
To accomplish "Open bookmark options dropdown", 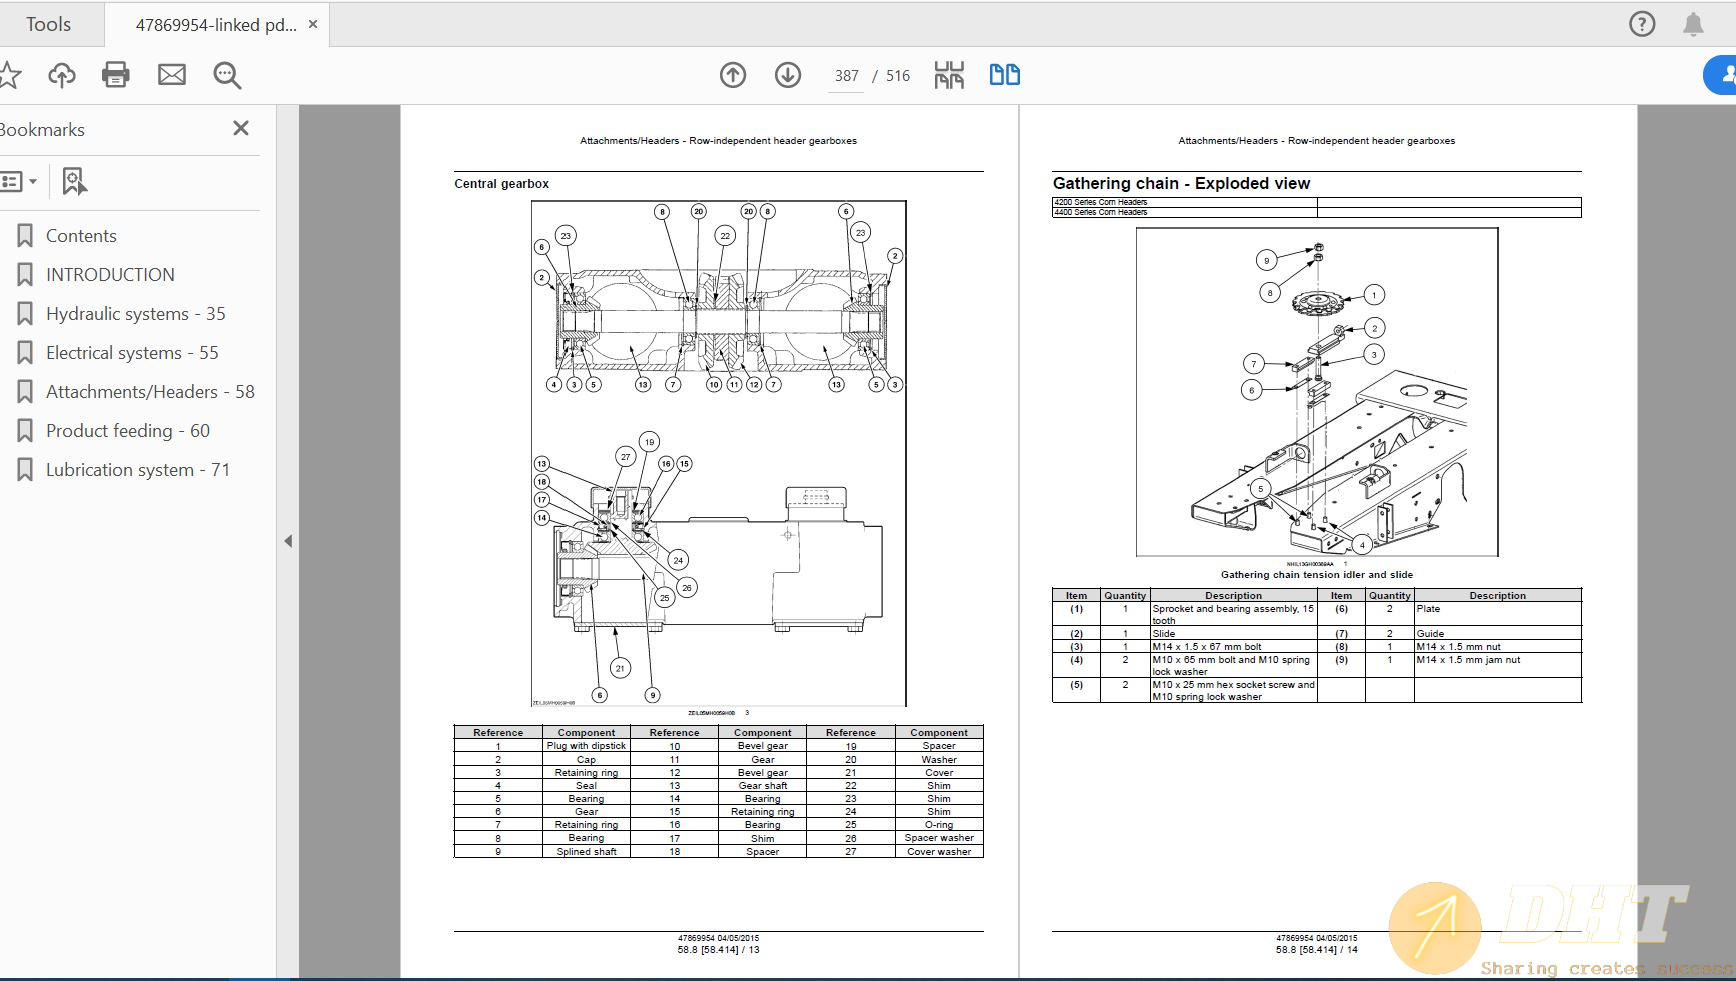I will coord(19,181).
